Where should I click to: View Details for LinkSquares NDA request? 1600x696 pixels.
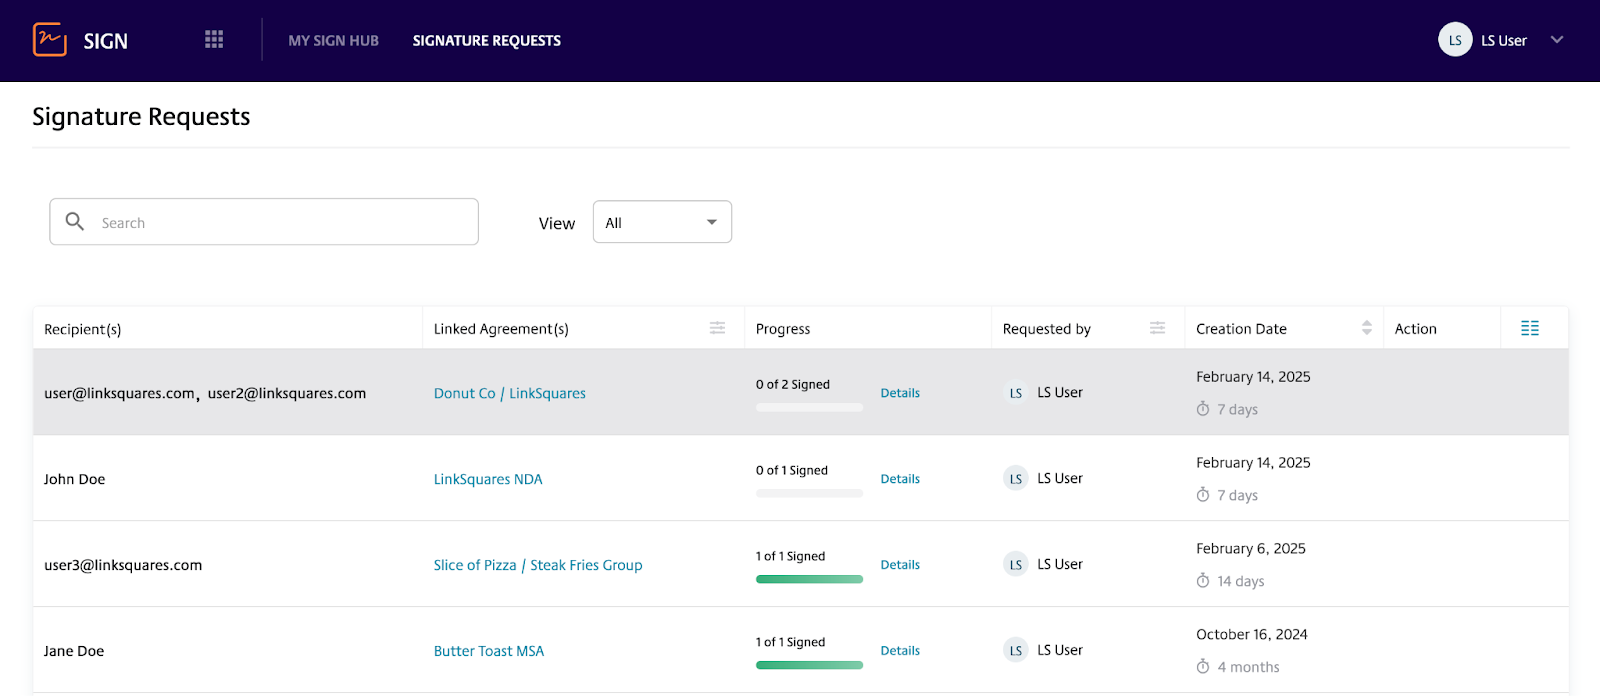[x=900, y=479]
